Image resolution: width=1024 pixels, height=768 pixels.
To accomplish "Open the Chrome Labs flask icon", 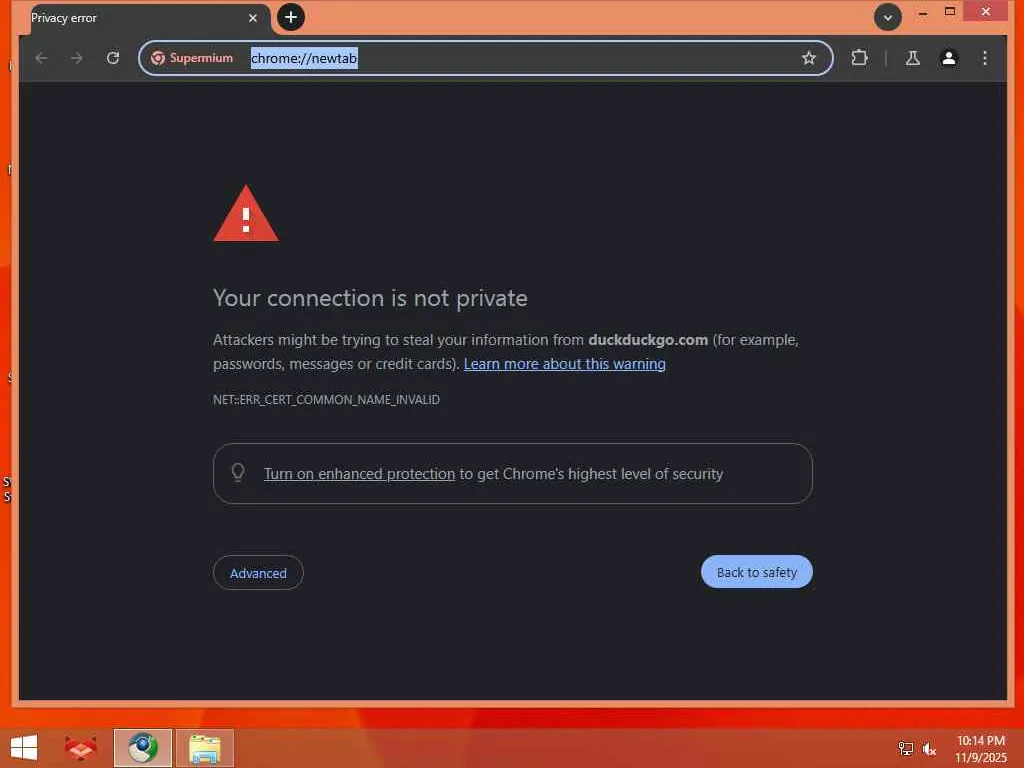I will (x=912, y=58).
